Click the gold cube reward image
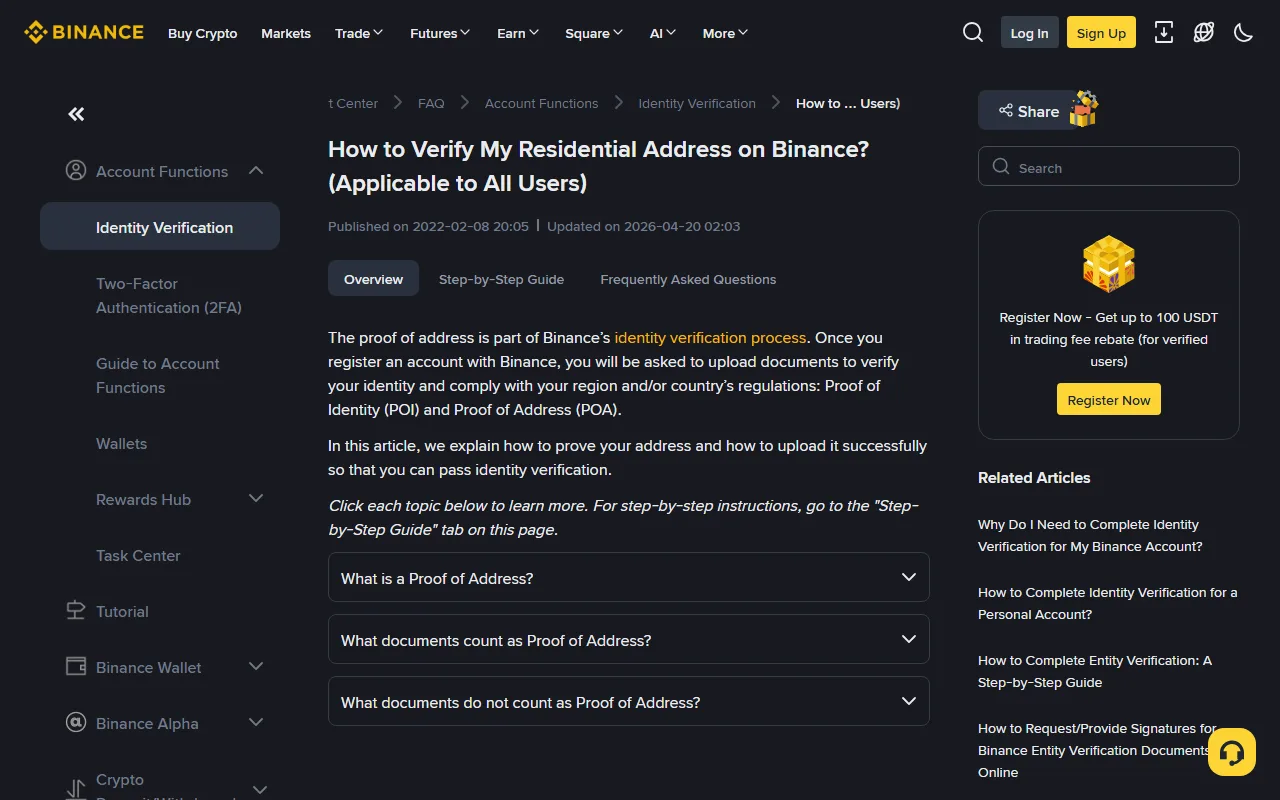This screenshot has height=800, width=1280. pyautogui.click(x=1109, y=264)
